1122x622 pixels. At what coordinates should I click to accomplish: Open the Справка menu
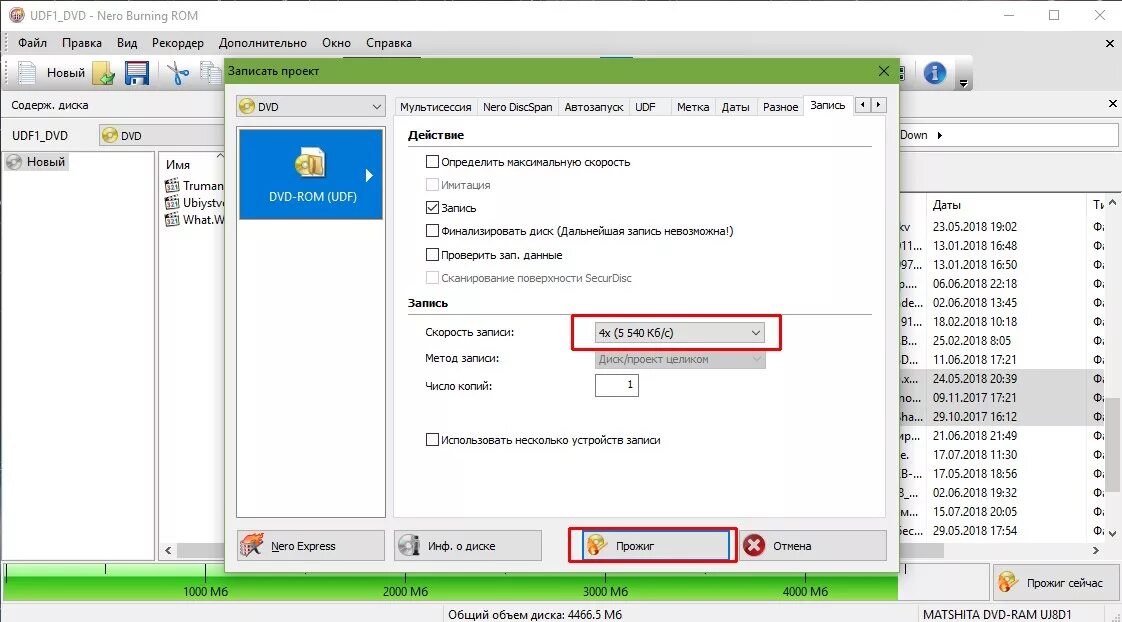[389, 43]
